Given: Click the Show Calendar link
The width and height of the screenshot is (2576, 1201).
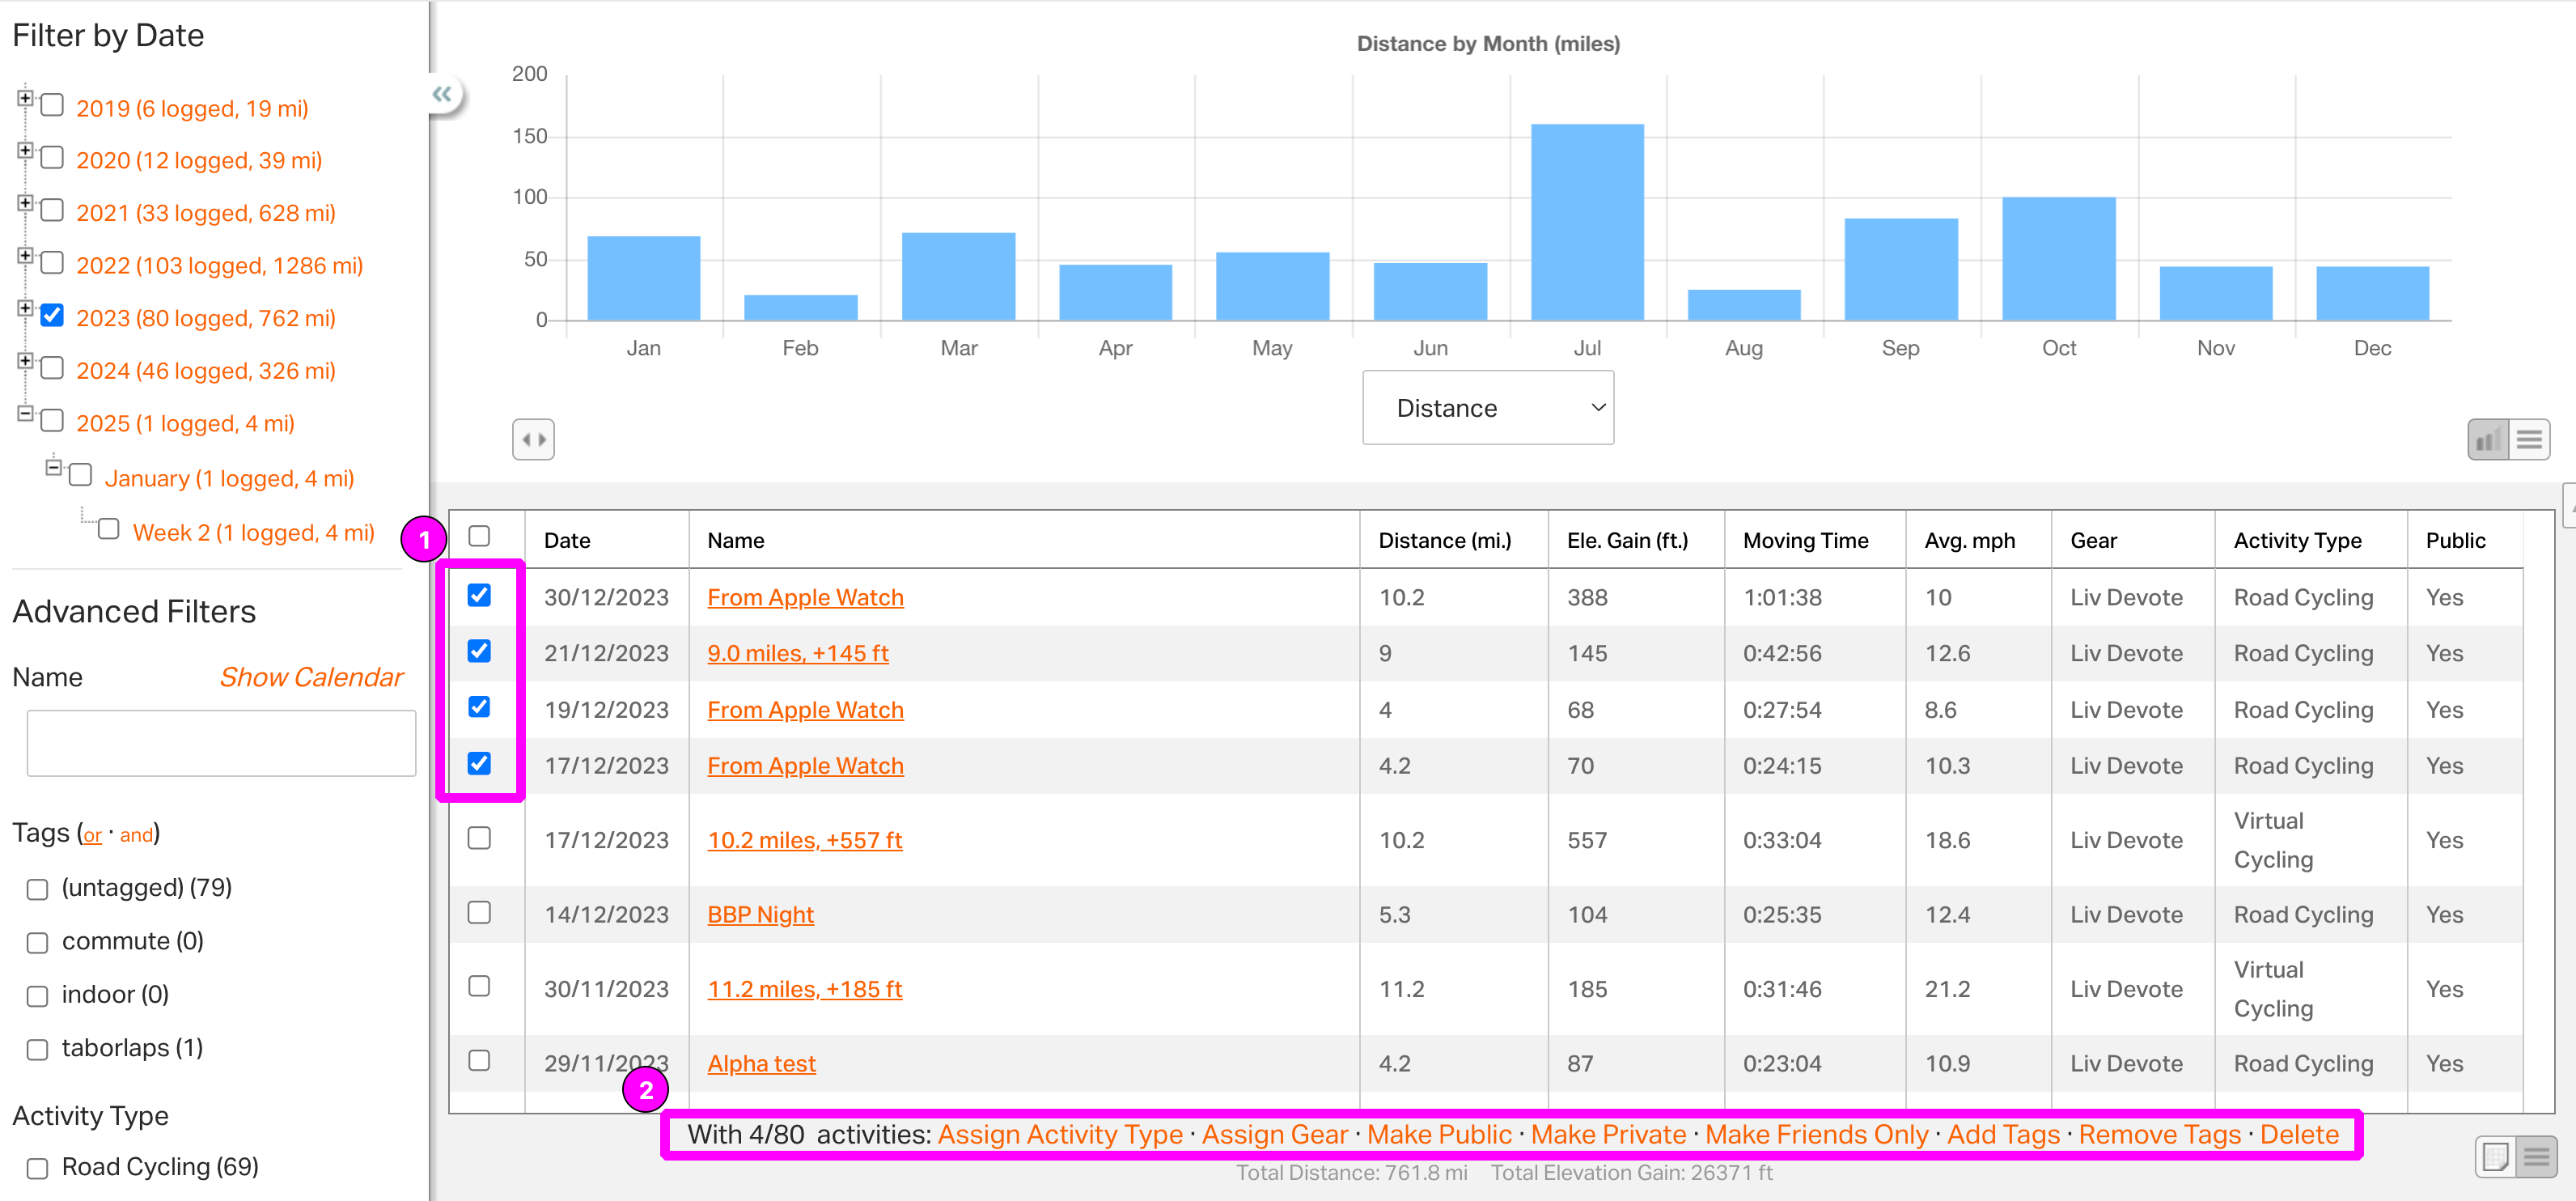Looking at the screenshot, I should [311, 677].
